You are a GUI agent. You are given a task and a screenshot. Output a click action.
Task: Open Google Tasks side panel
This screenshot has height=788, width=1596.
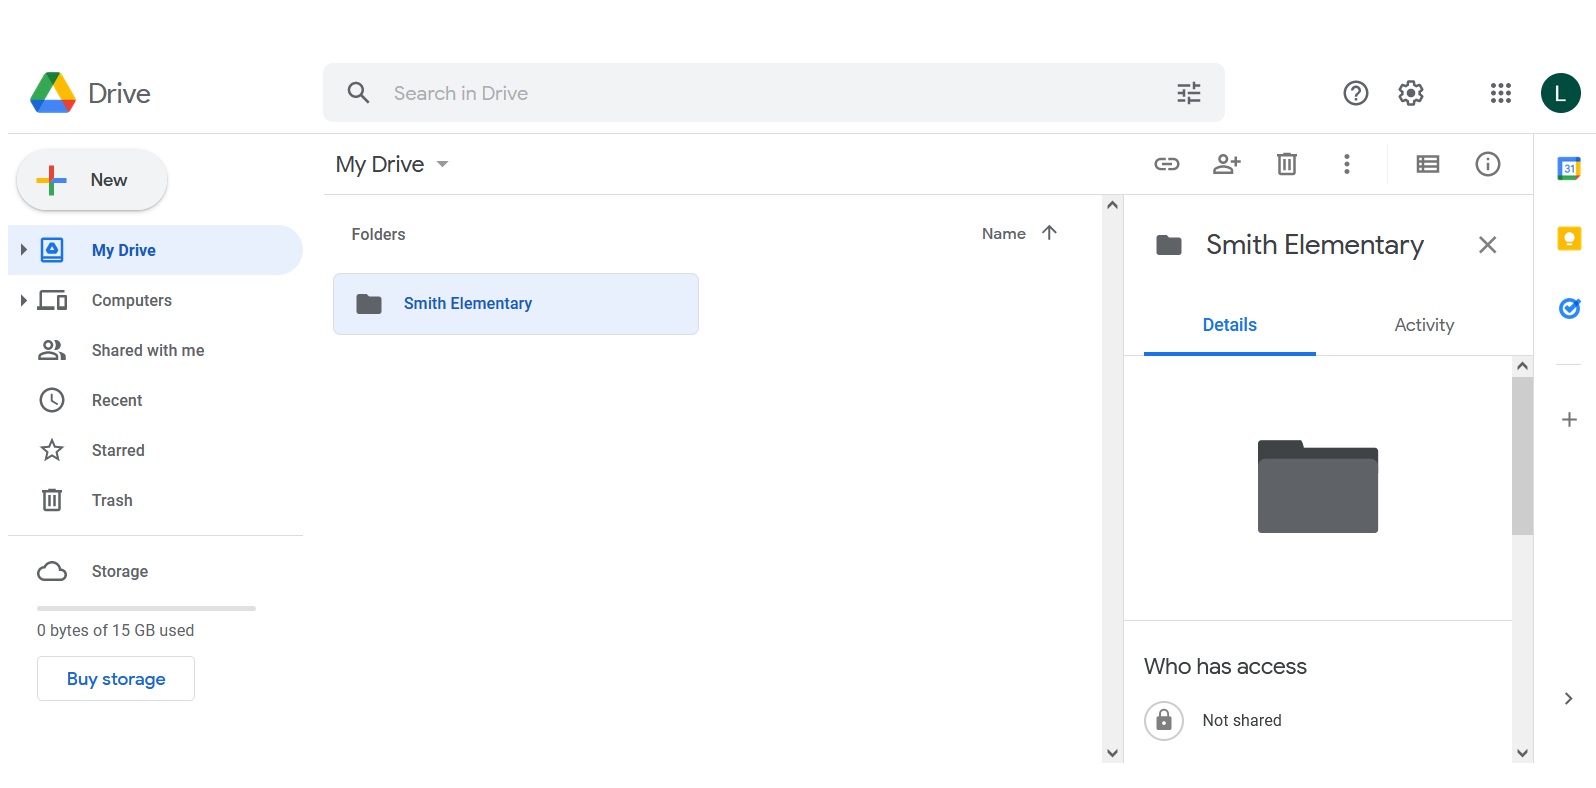(1569, 308)
